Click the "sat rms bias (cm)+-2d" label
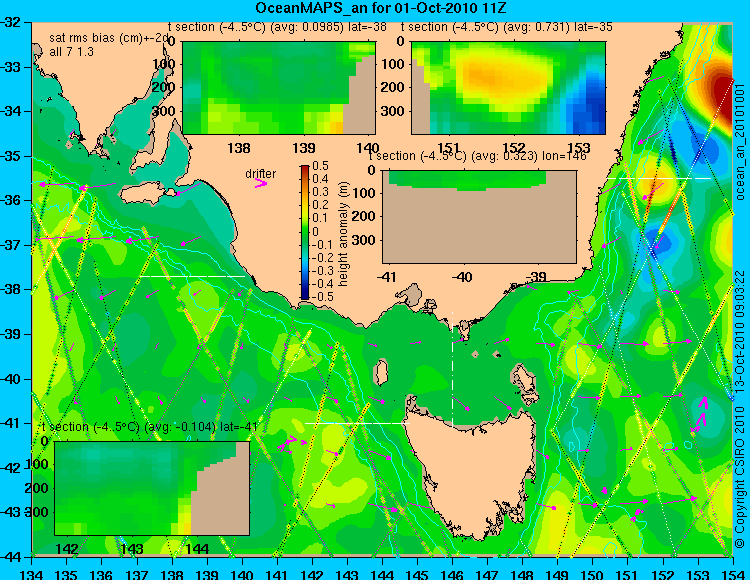750x580 pixels. pyautogui.click(x=109, y=38)
